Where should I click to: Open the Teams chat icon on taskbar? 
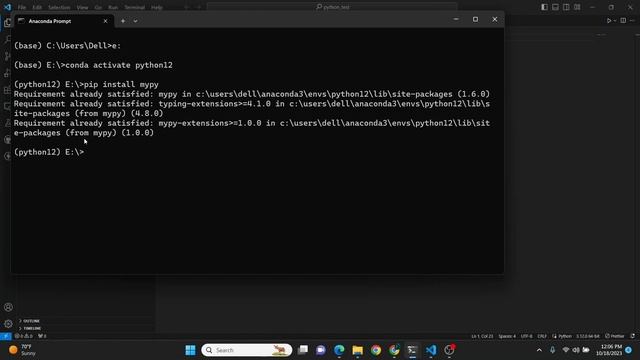(x=321, y=350)
